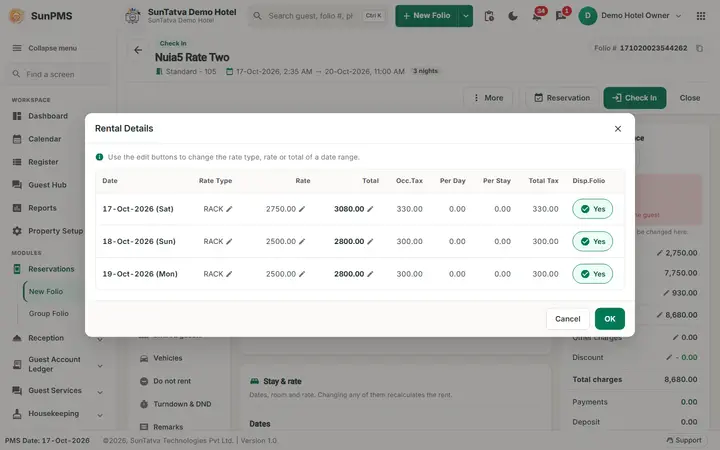Click the Total charges 8,680.00 value
The height and width of the screenshot is (450, 720).
click(x=681, y=380)
